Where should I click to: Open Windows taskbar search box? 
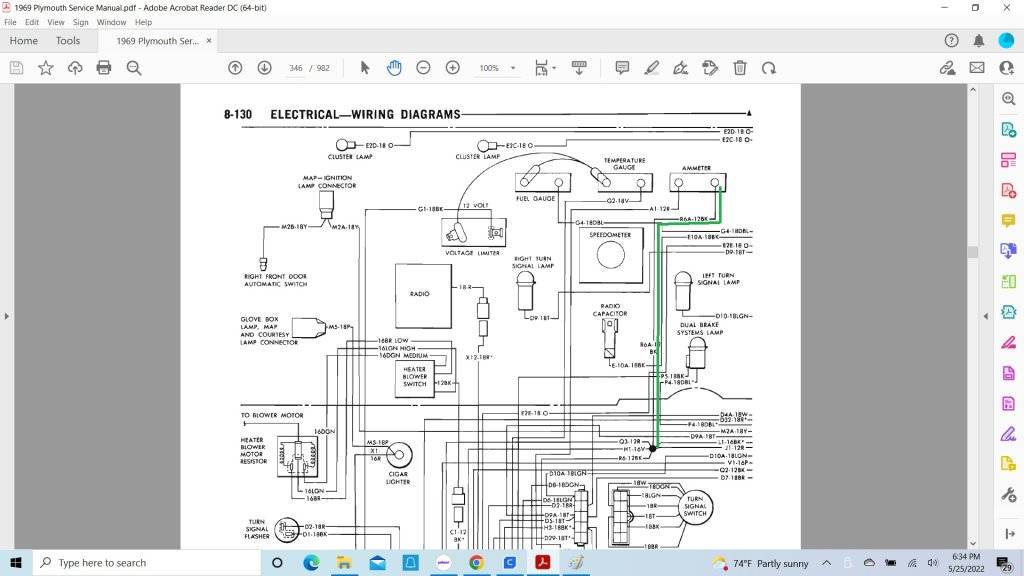[140, 563]
